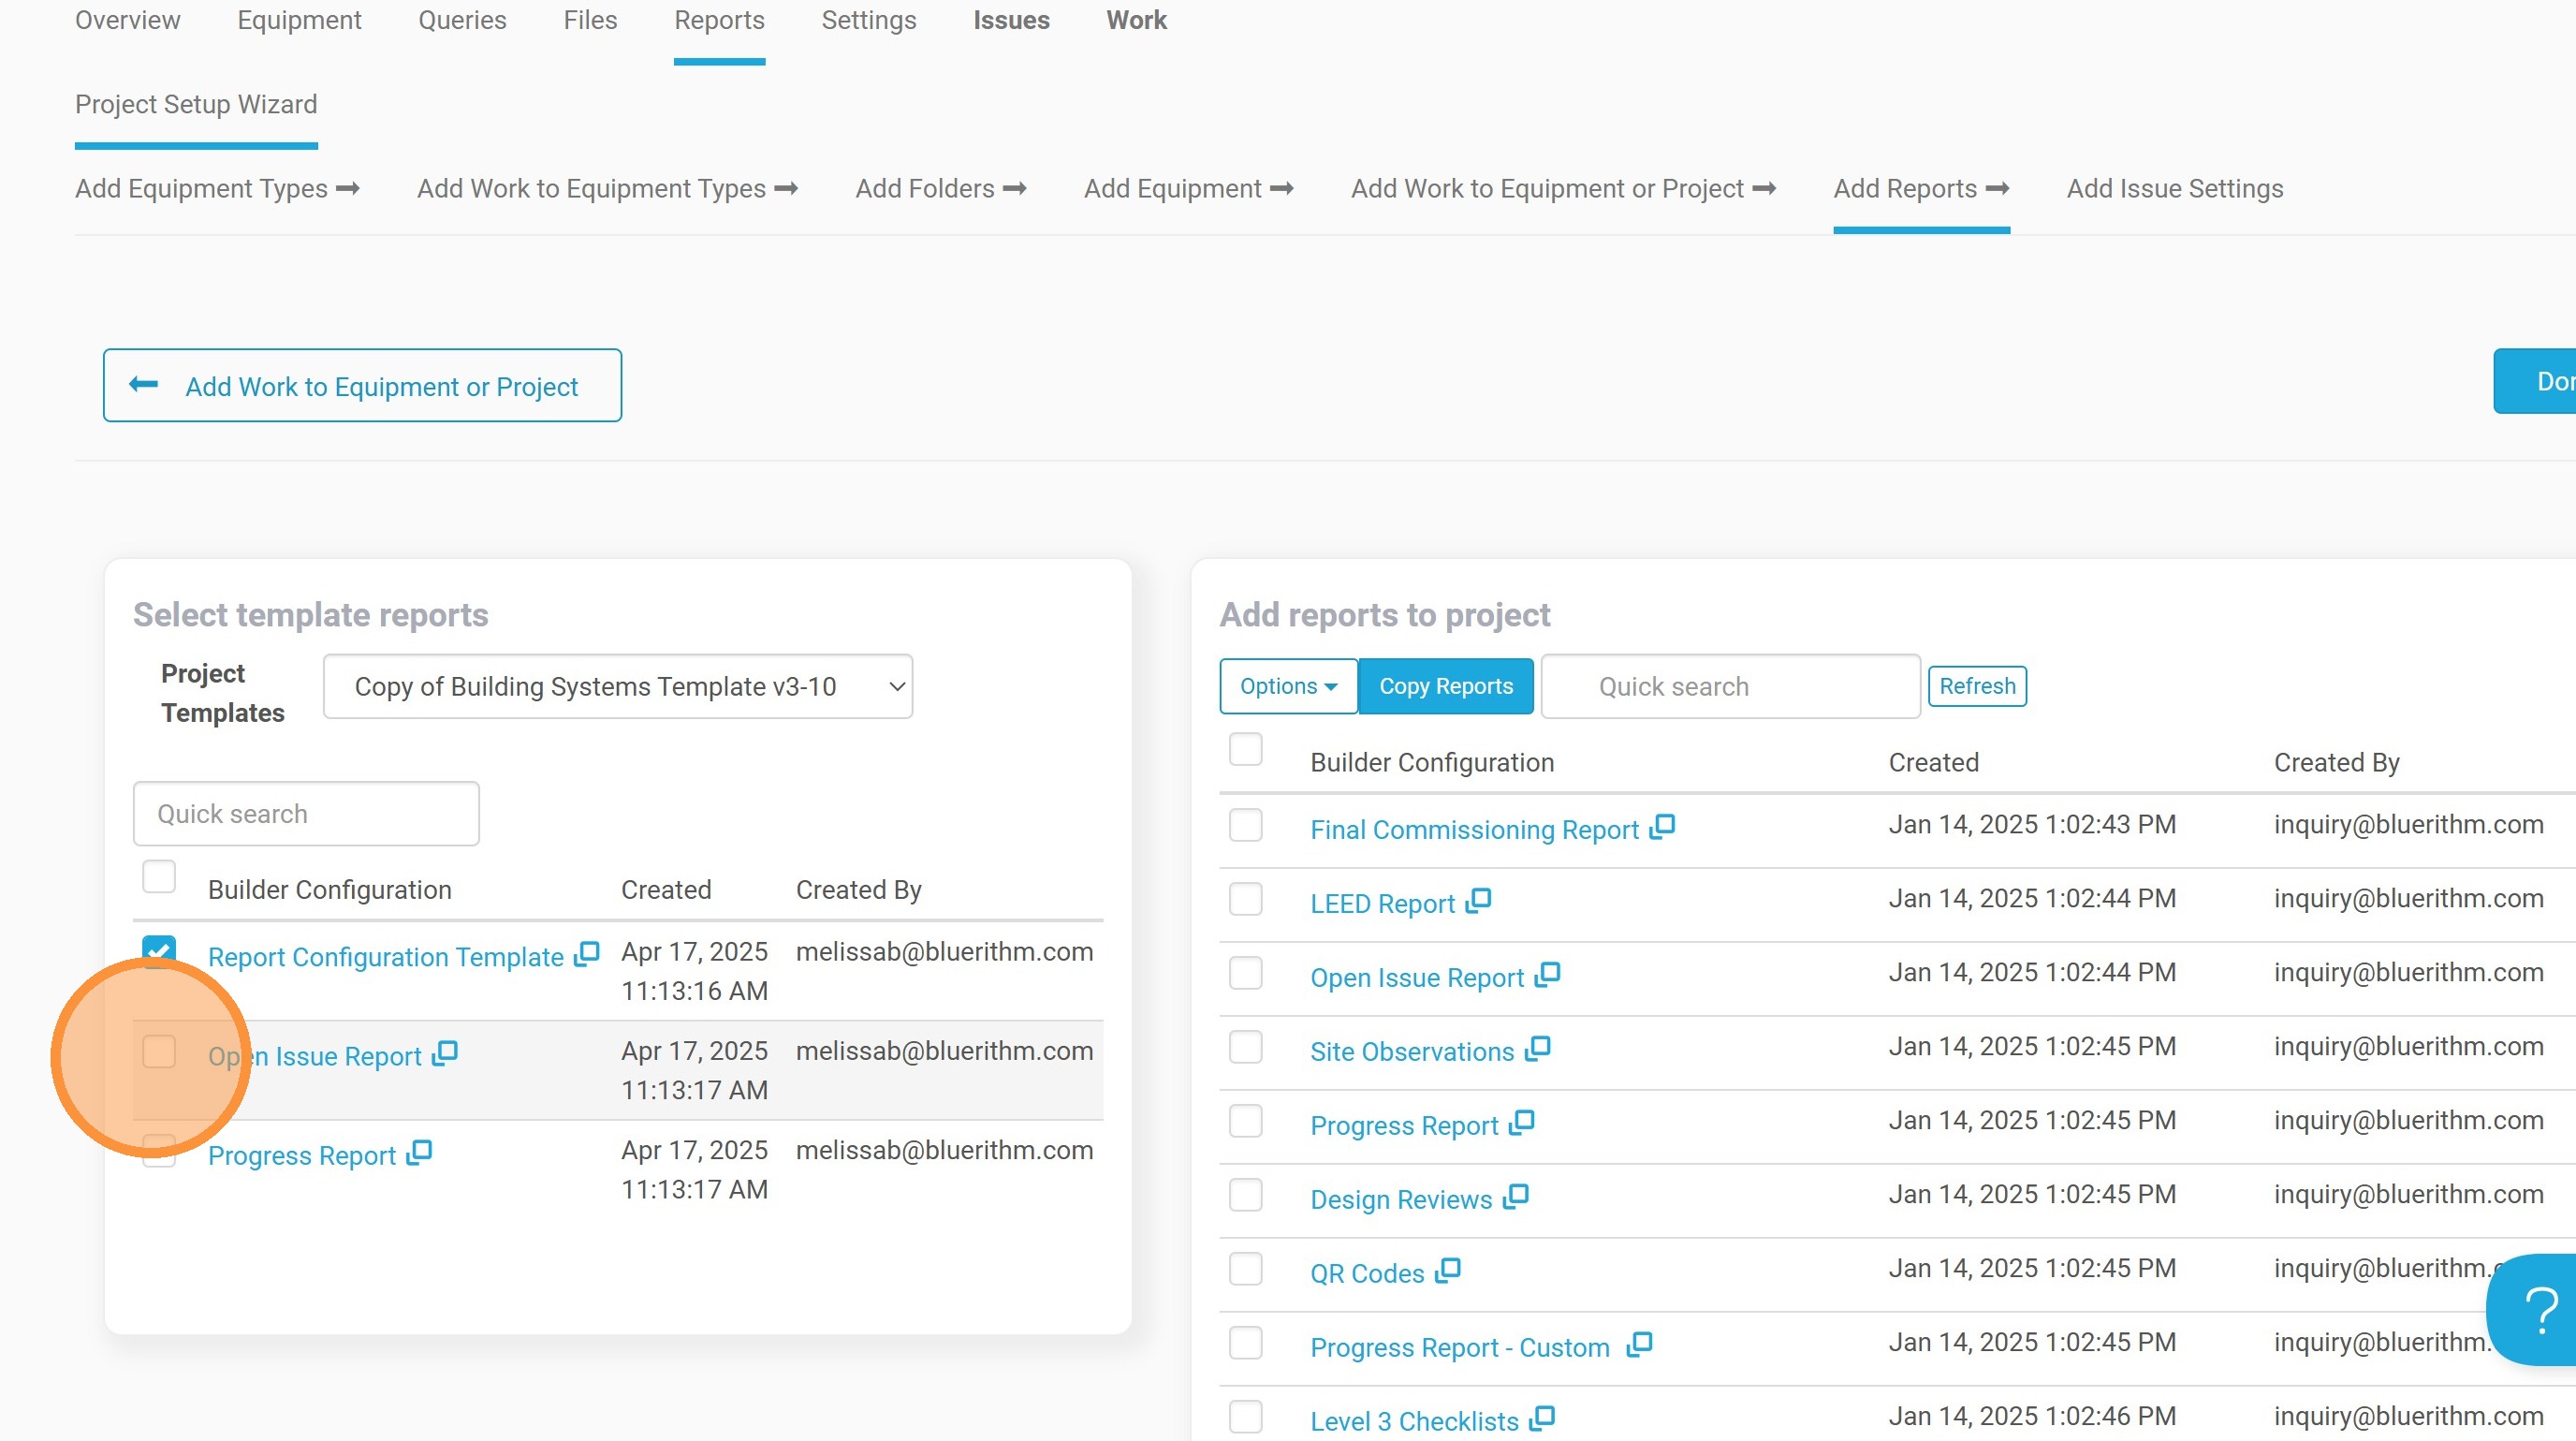Click the copy icon next to QR Codes
The width and height of the screenshot is (2576, 1441).
pyautogui.click(x=1449, y=1269)
